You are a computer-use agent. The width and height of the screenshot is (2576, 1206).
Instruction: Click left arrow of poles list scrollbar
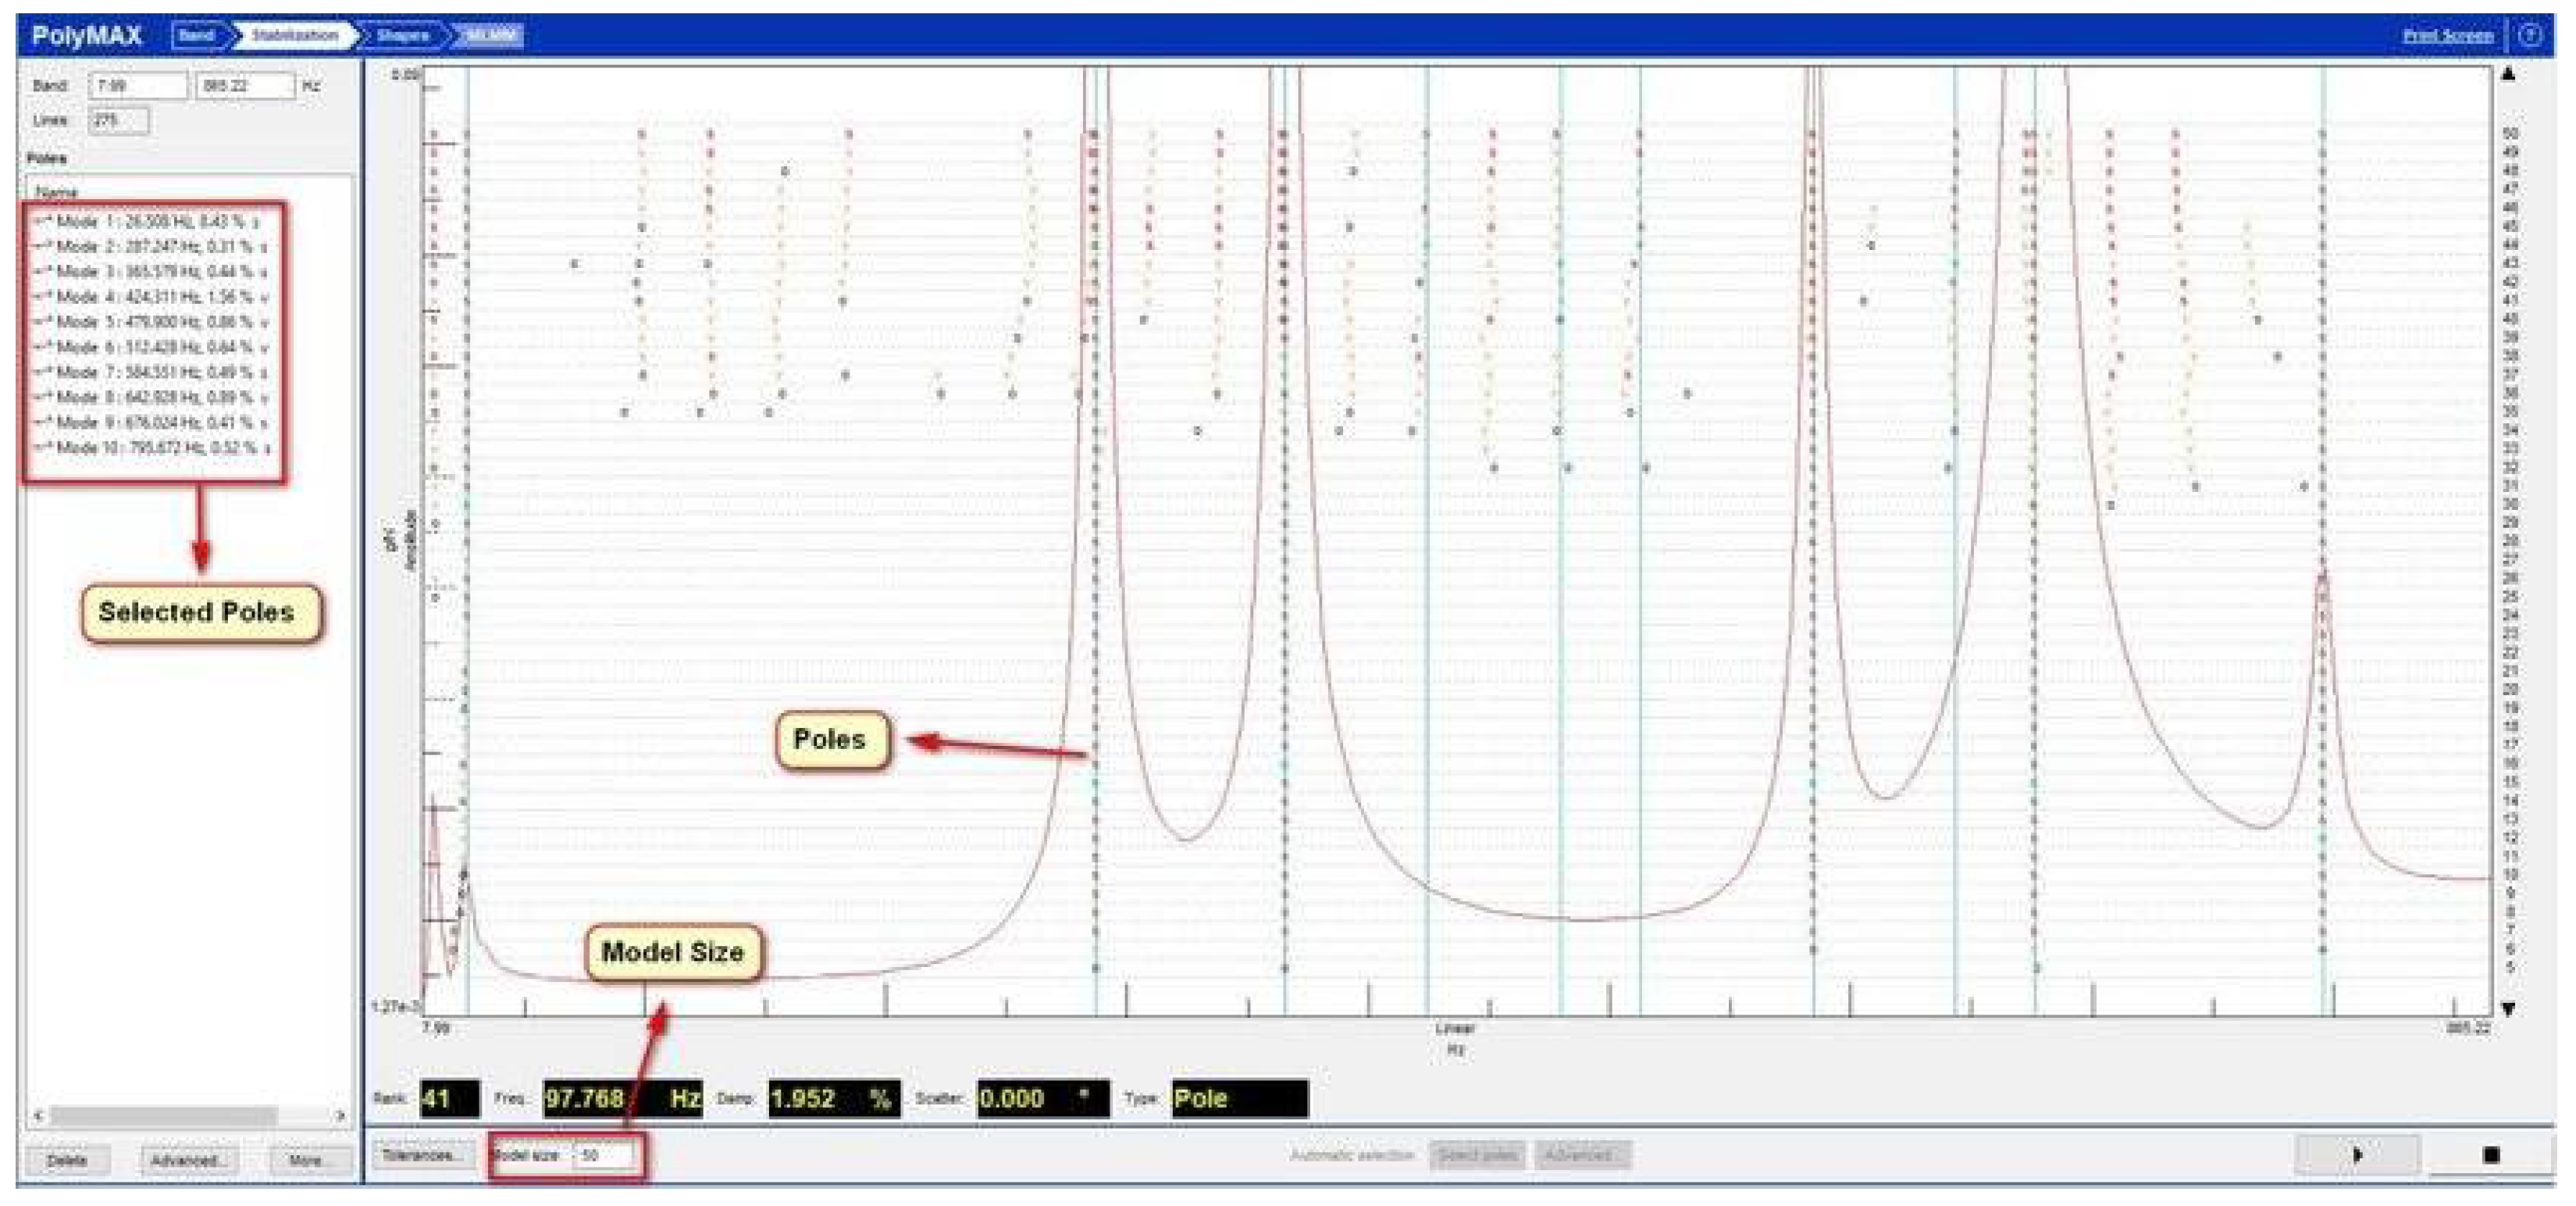pyautogui.click(x=39, y=1115)
